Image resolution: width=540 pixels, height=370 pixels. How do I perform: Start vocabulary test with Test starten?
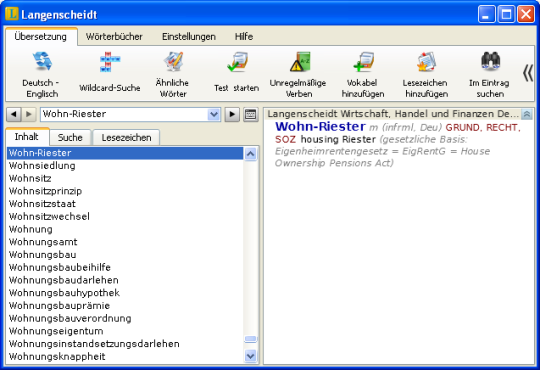coord(237,72)
